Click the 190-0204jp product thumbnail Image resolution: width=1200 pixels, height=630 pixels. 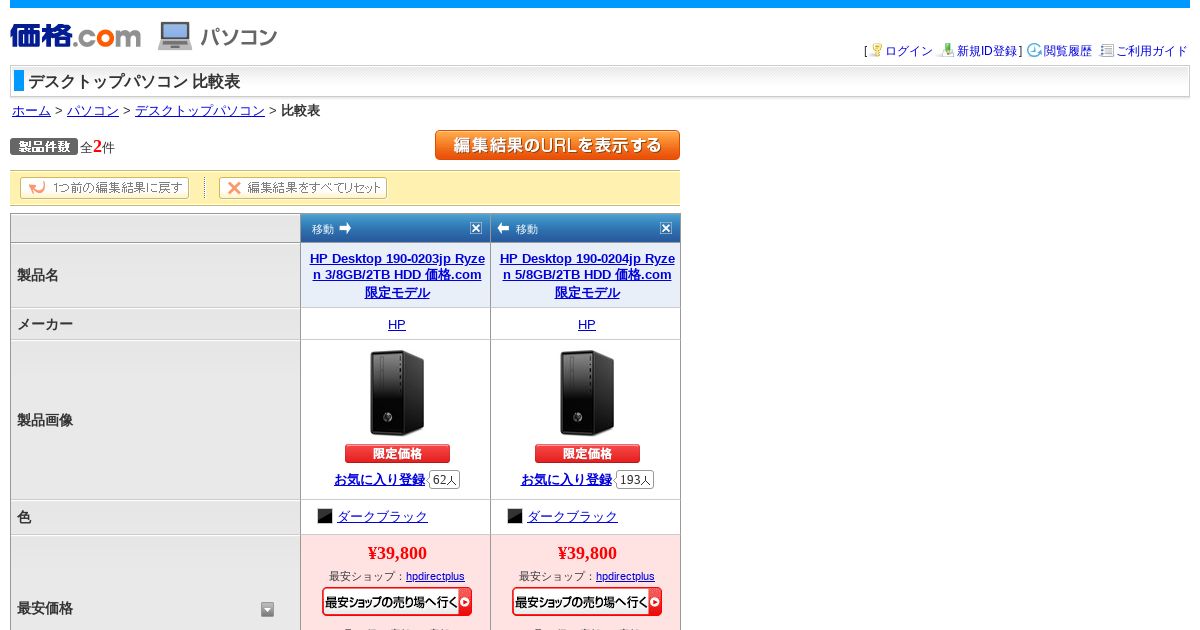coord(587,392)
